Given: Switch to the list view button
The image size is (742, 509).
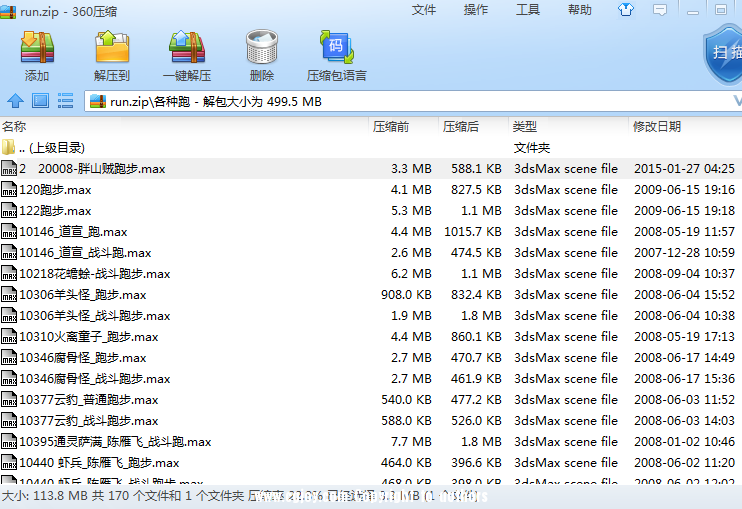Looking at the screenshot, I should (66, 101).
